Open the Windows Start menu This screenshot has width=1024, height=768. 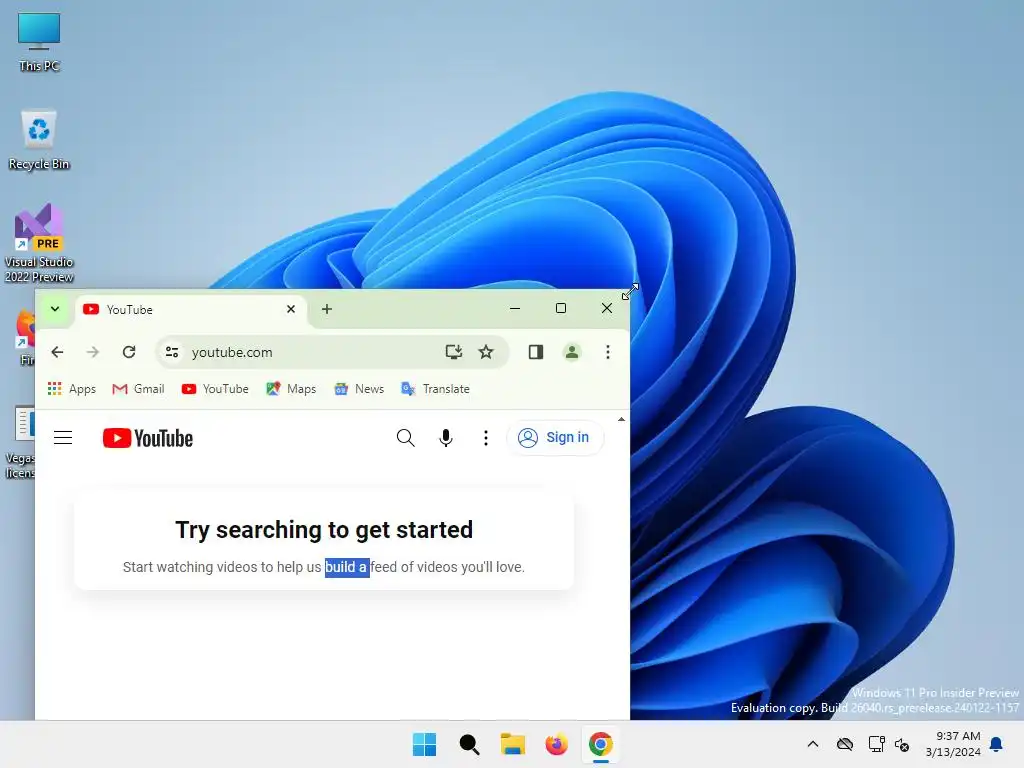424,744
